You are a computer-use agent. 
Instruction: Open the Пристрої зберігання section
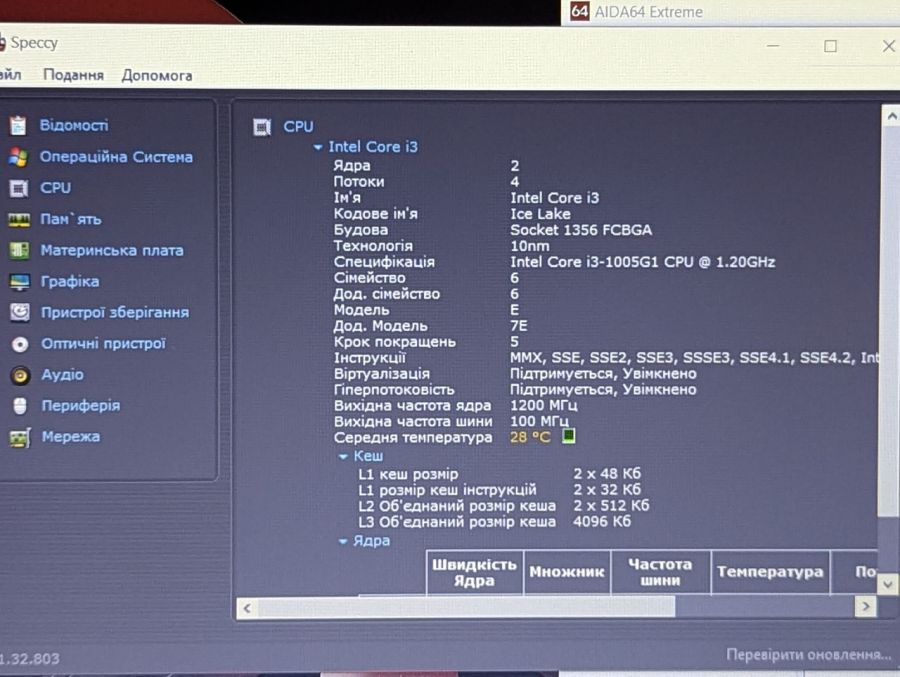click(x=115, y=312)
